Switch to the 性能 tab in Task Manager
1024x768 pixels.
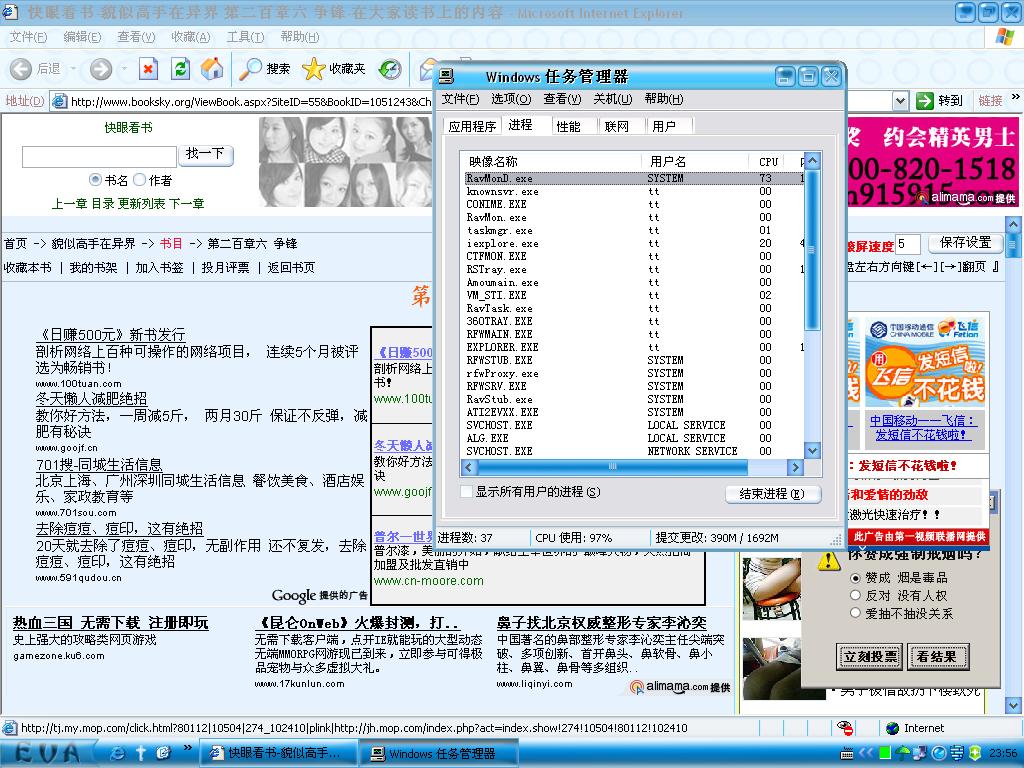coord(568,126)
